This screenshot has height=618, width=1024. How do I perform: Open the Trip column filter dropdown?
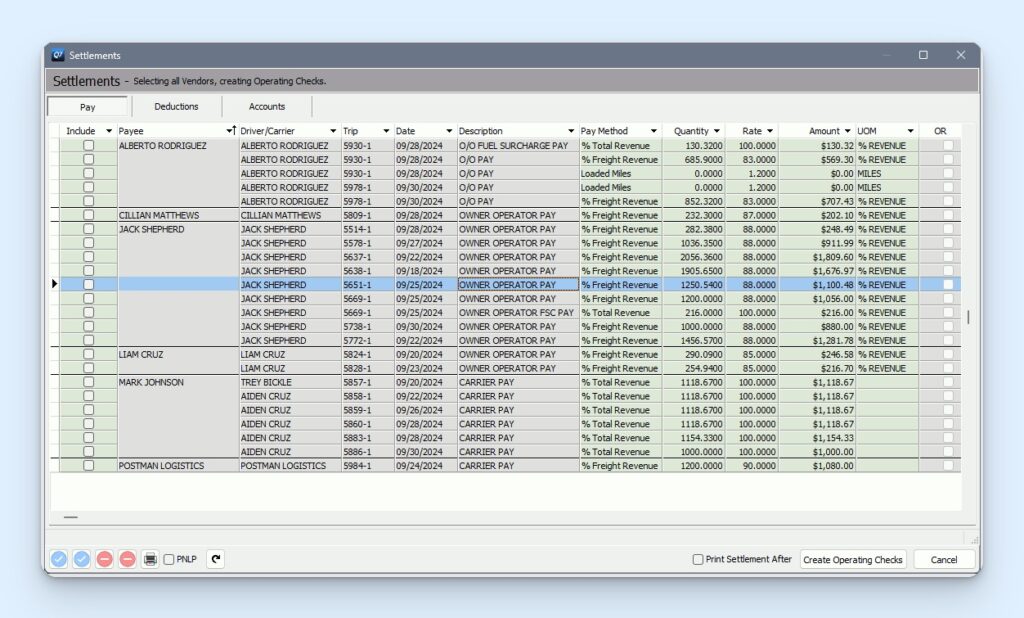click(x=386, y=131)
